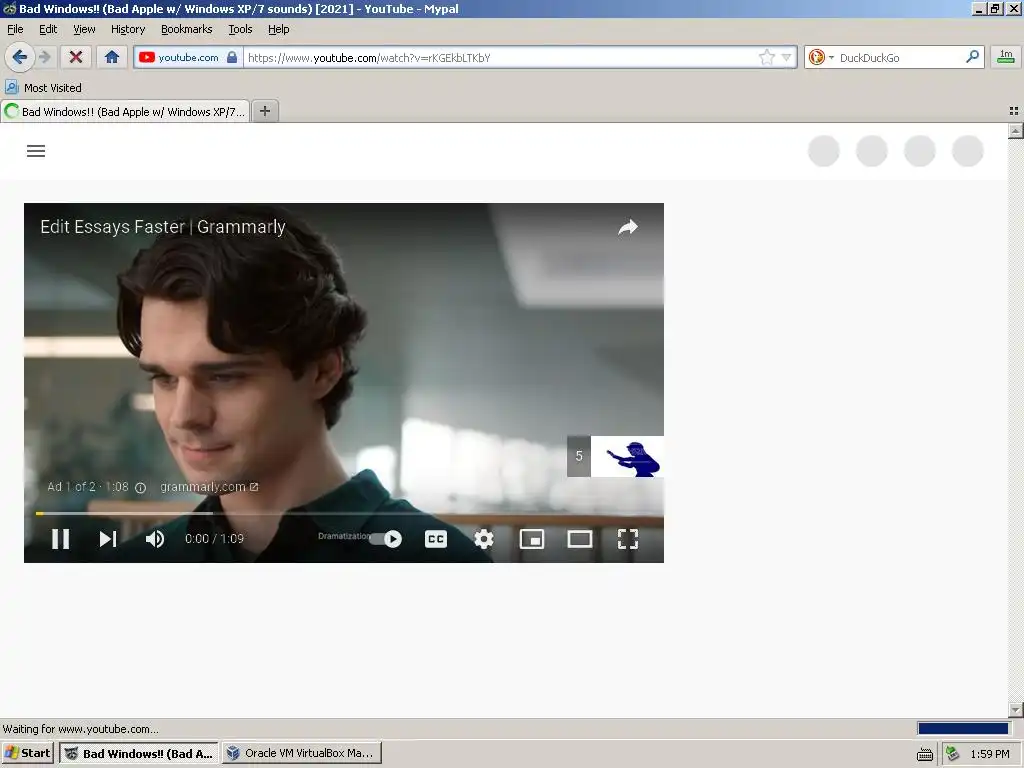Visit grammarly.com advertiser link

click(209, 487)
